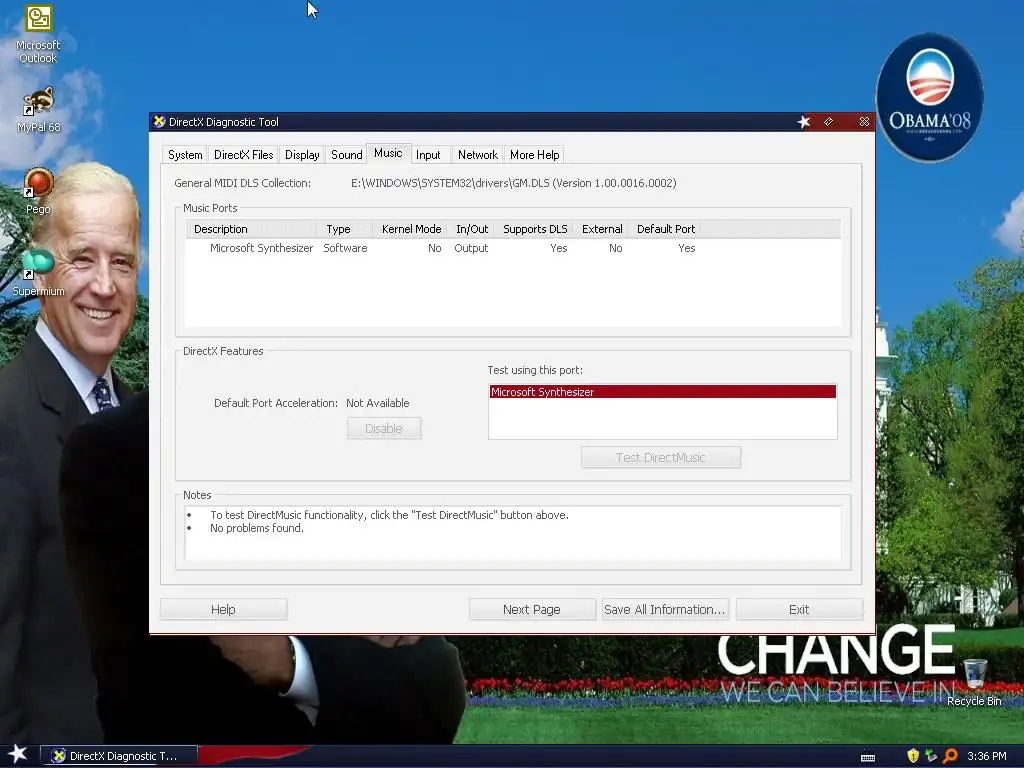Click the Description column header

[251, 229]
